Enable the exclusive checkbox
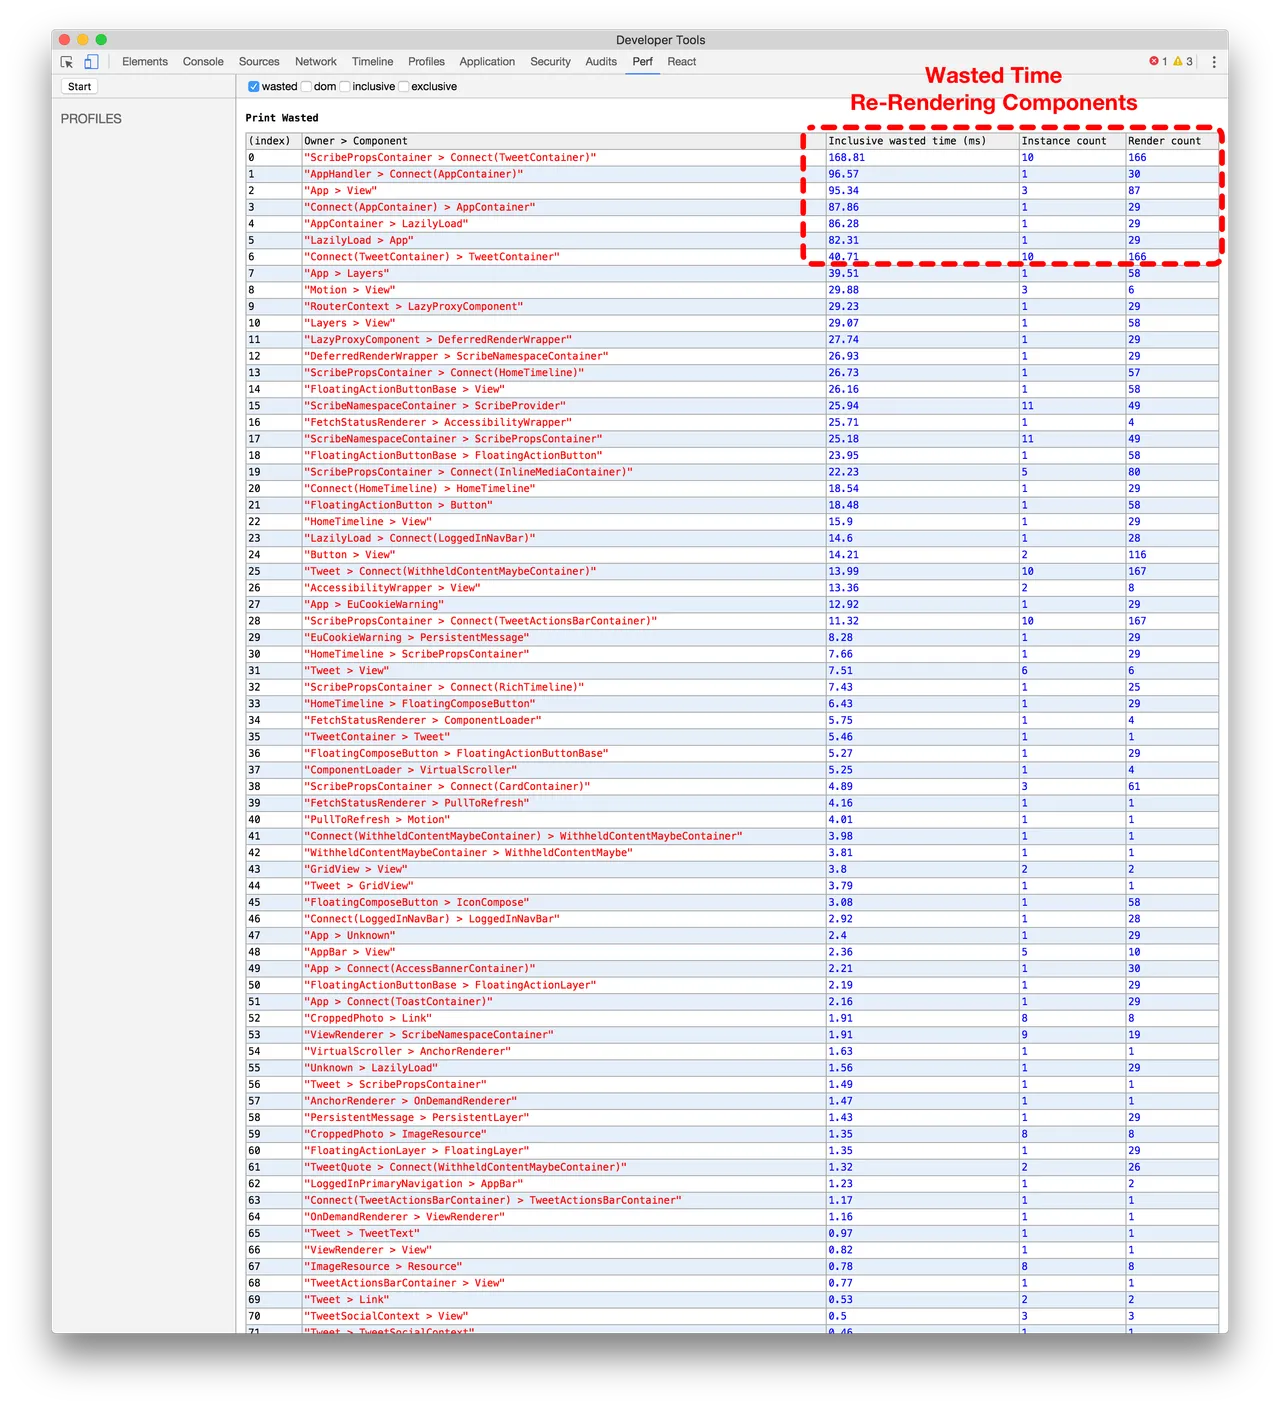The image size is (1280, 1407). coord(403,86)
